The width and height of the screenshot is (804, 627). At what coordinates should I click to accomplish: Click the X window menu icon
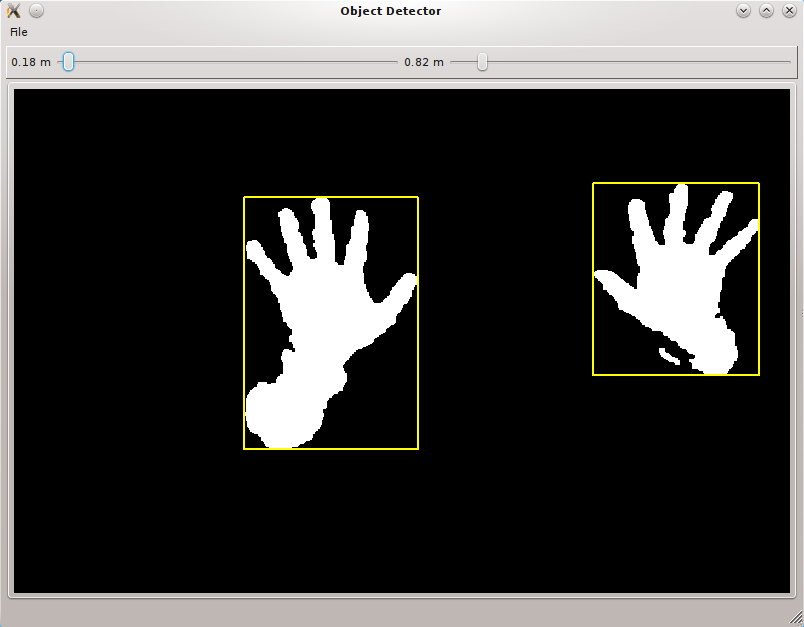click(x=14, y=11)
